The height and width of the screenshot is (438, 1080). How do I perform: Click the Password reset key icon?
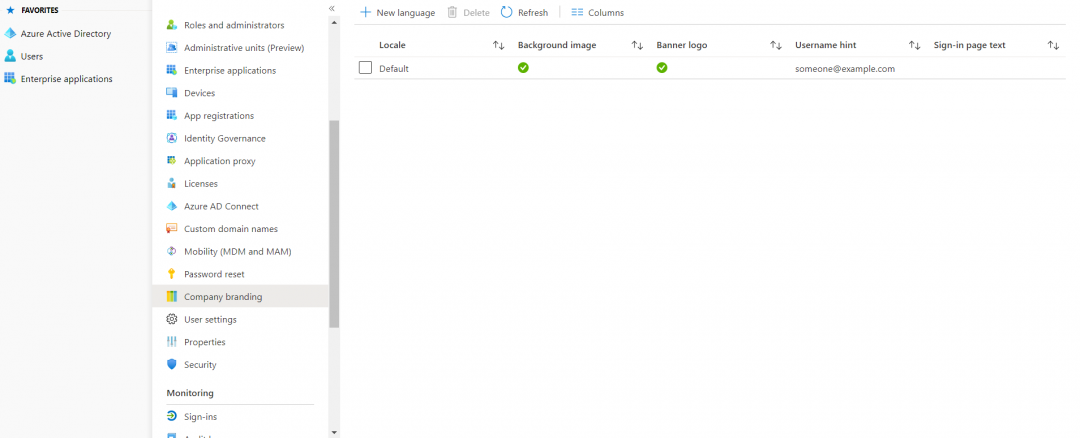172,274
